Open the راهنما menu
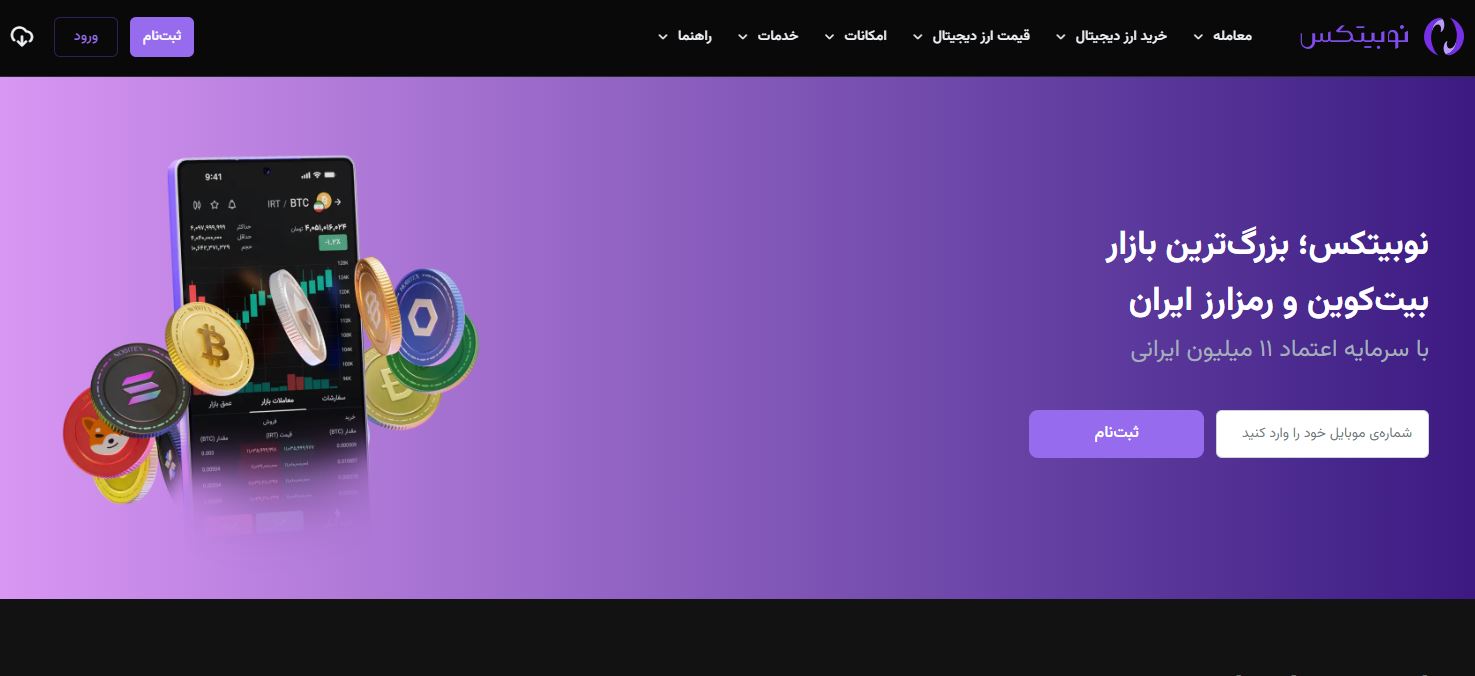 tap(694, 36)
